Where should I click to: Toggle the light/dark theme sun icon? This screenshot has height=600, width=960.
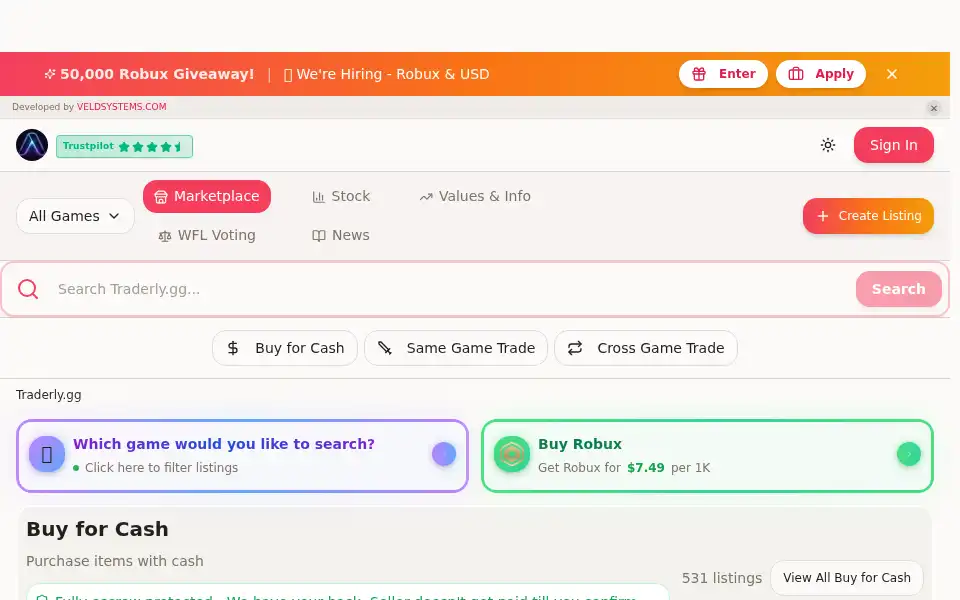(828, 145)
